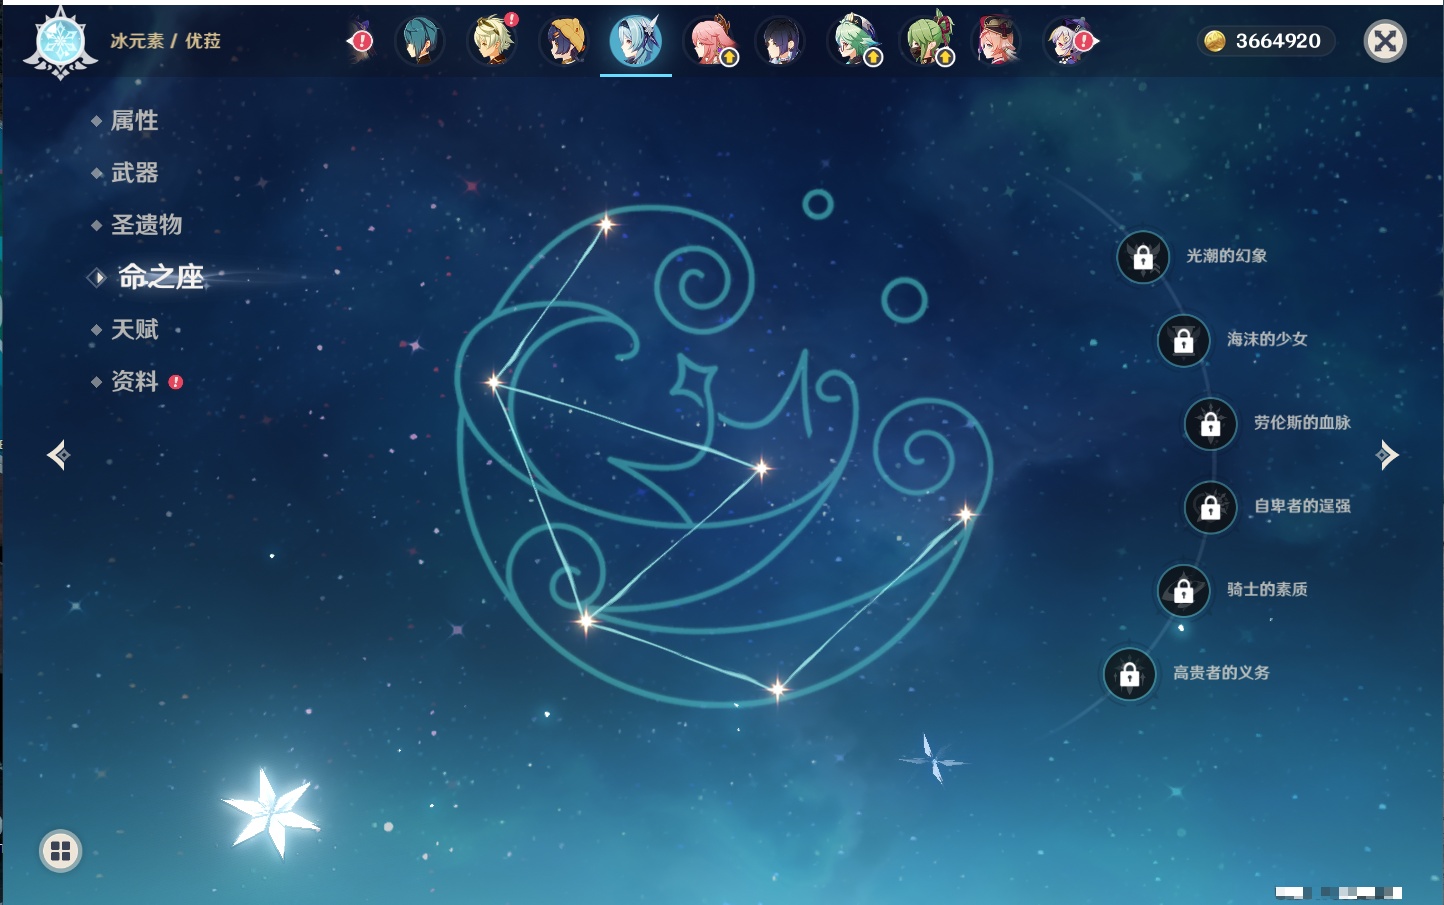This screenshot has width=1444, height=905.
Task: Switch to previous character with left arrow
Action: click(x=58, y=455)
